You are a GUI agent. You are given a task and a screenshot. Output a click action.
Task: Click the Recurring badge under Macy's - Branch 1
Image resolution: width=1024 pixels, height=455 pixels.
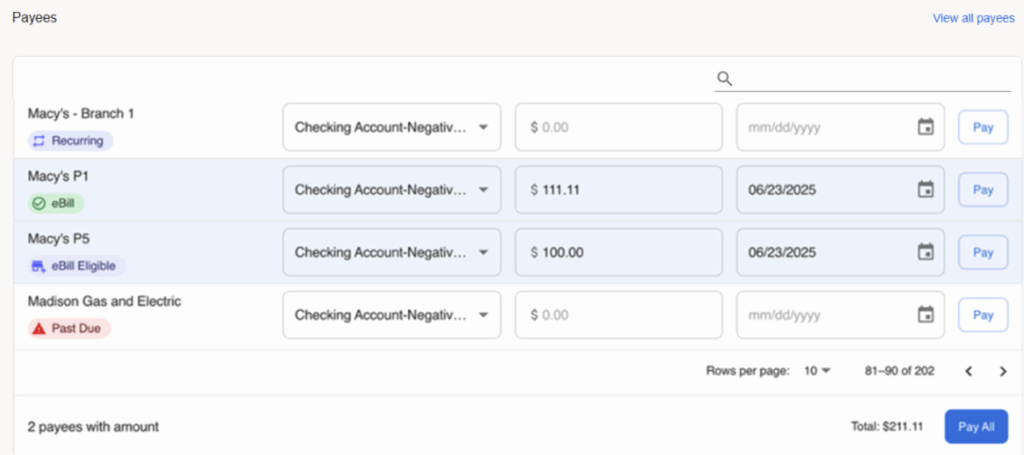click(x=71, y=140)
